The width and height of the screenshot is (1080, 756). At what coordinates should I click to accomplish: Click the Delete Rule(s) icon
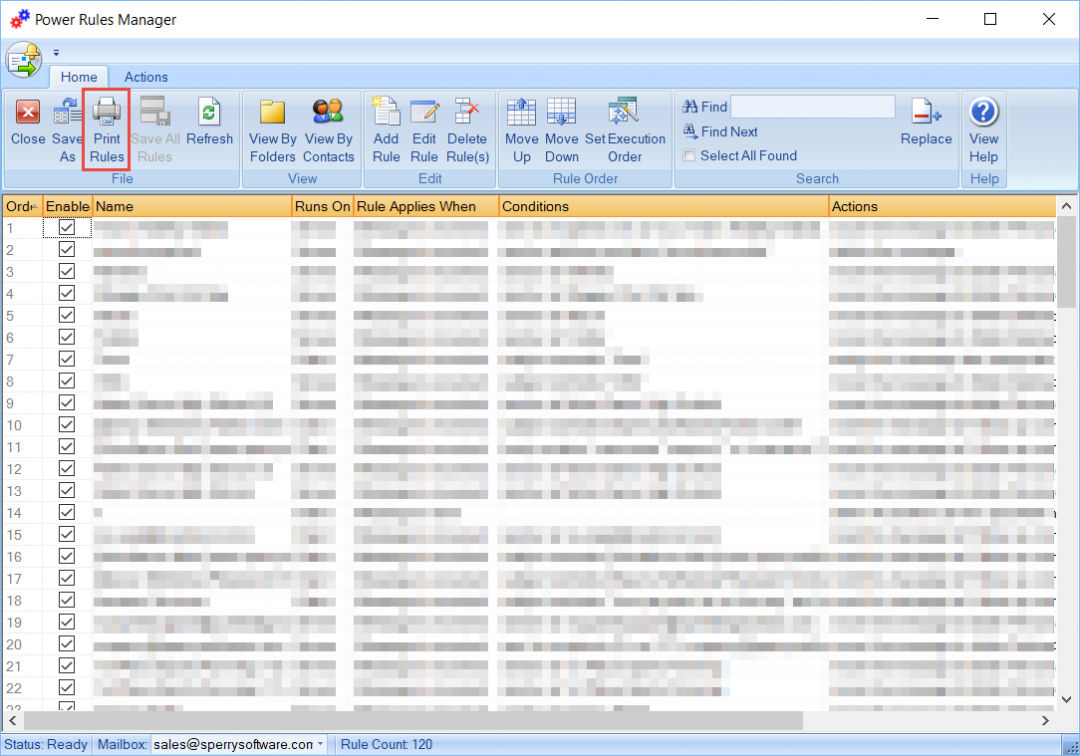(467, 129)
